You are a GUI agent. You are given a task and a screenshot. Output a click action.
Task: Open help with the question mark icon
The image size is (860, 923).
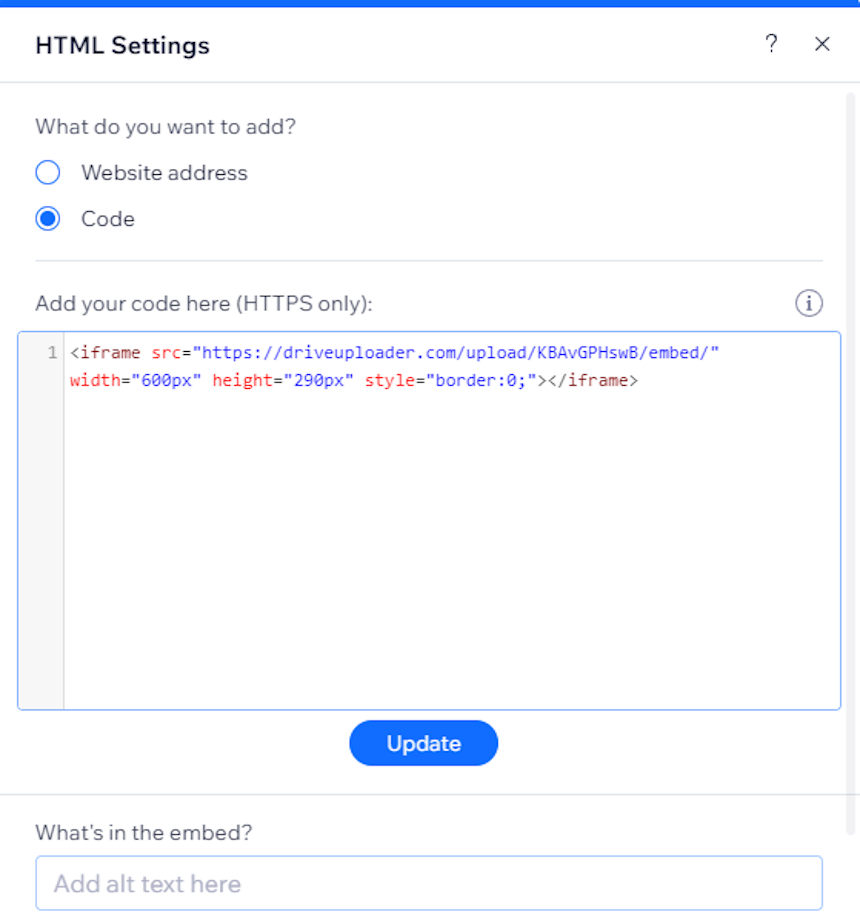(771, 44)
